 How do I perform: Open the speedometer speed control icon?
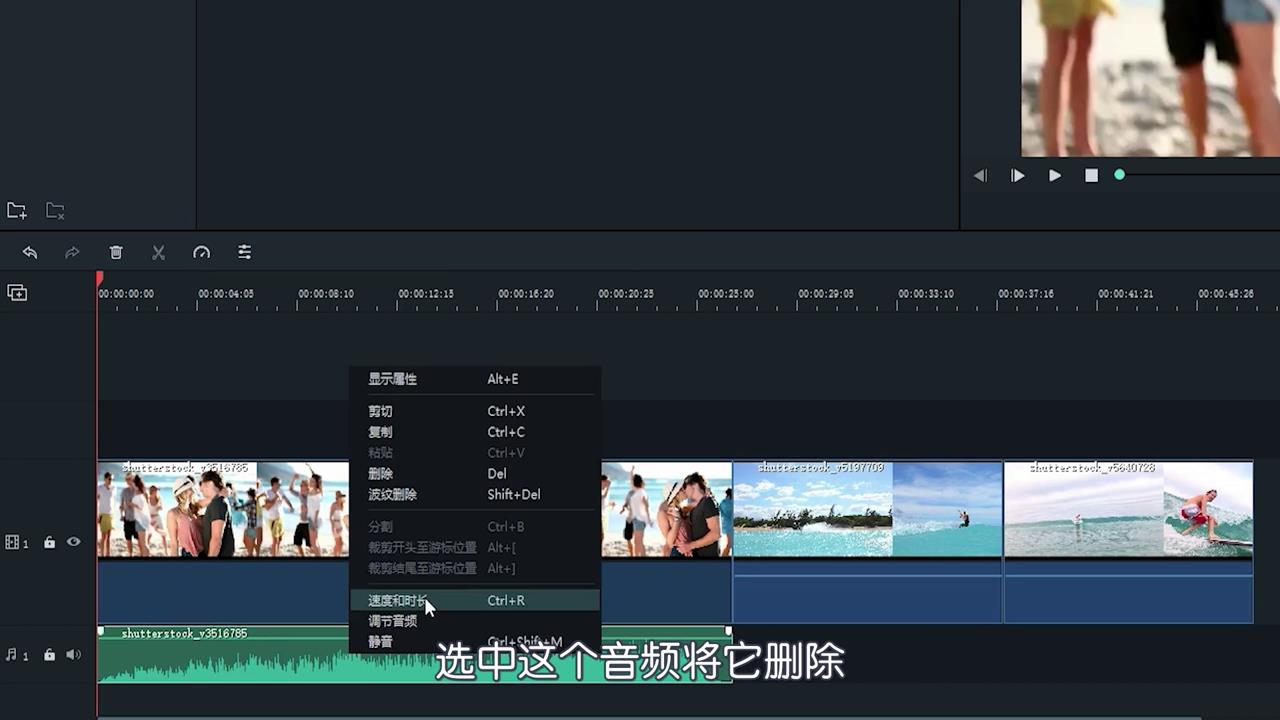click(x=202, y=252)
